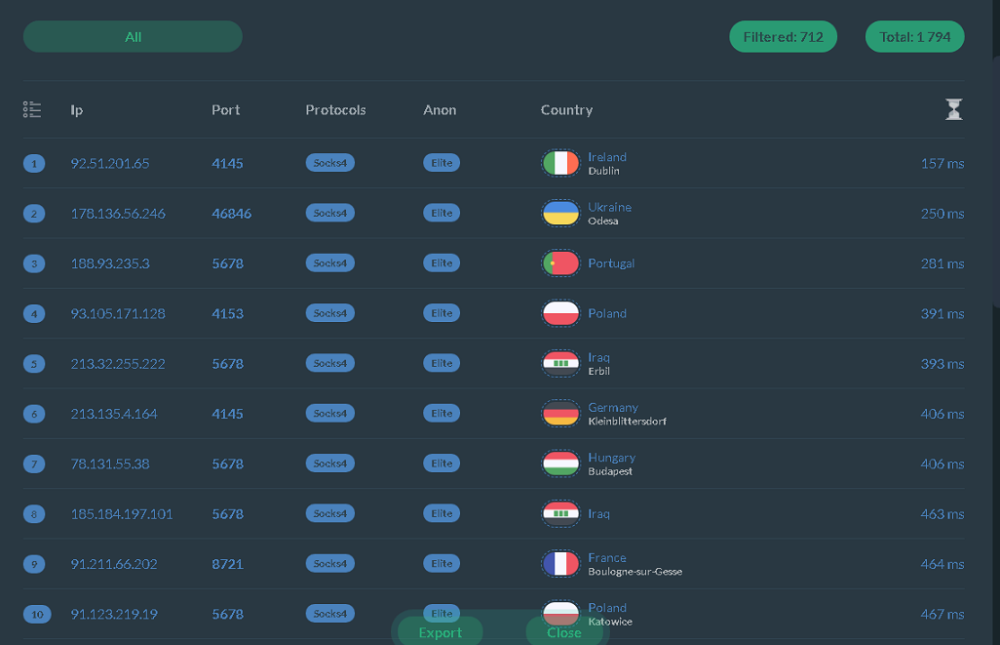Click the Ukraine flag icon
This screenshot has width=1000, height=645.
click(560, 213)
